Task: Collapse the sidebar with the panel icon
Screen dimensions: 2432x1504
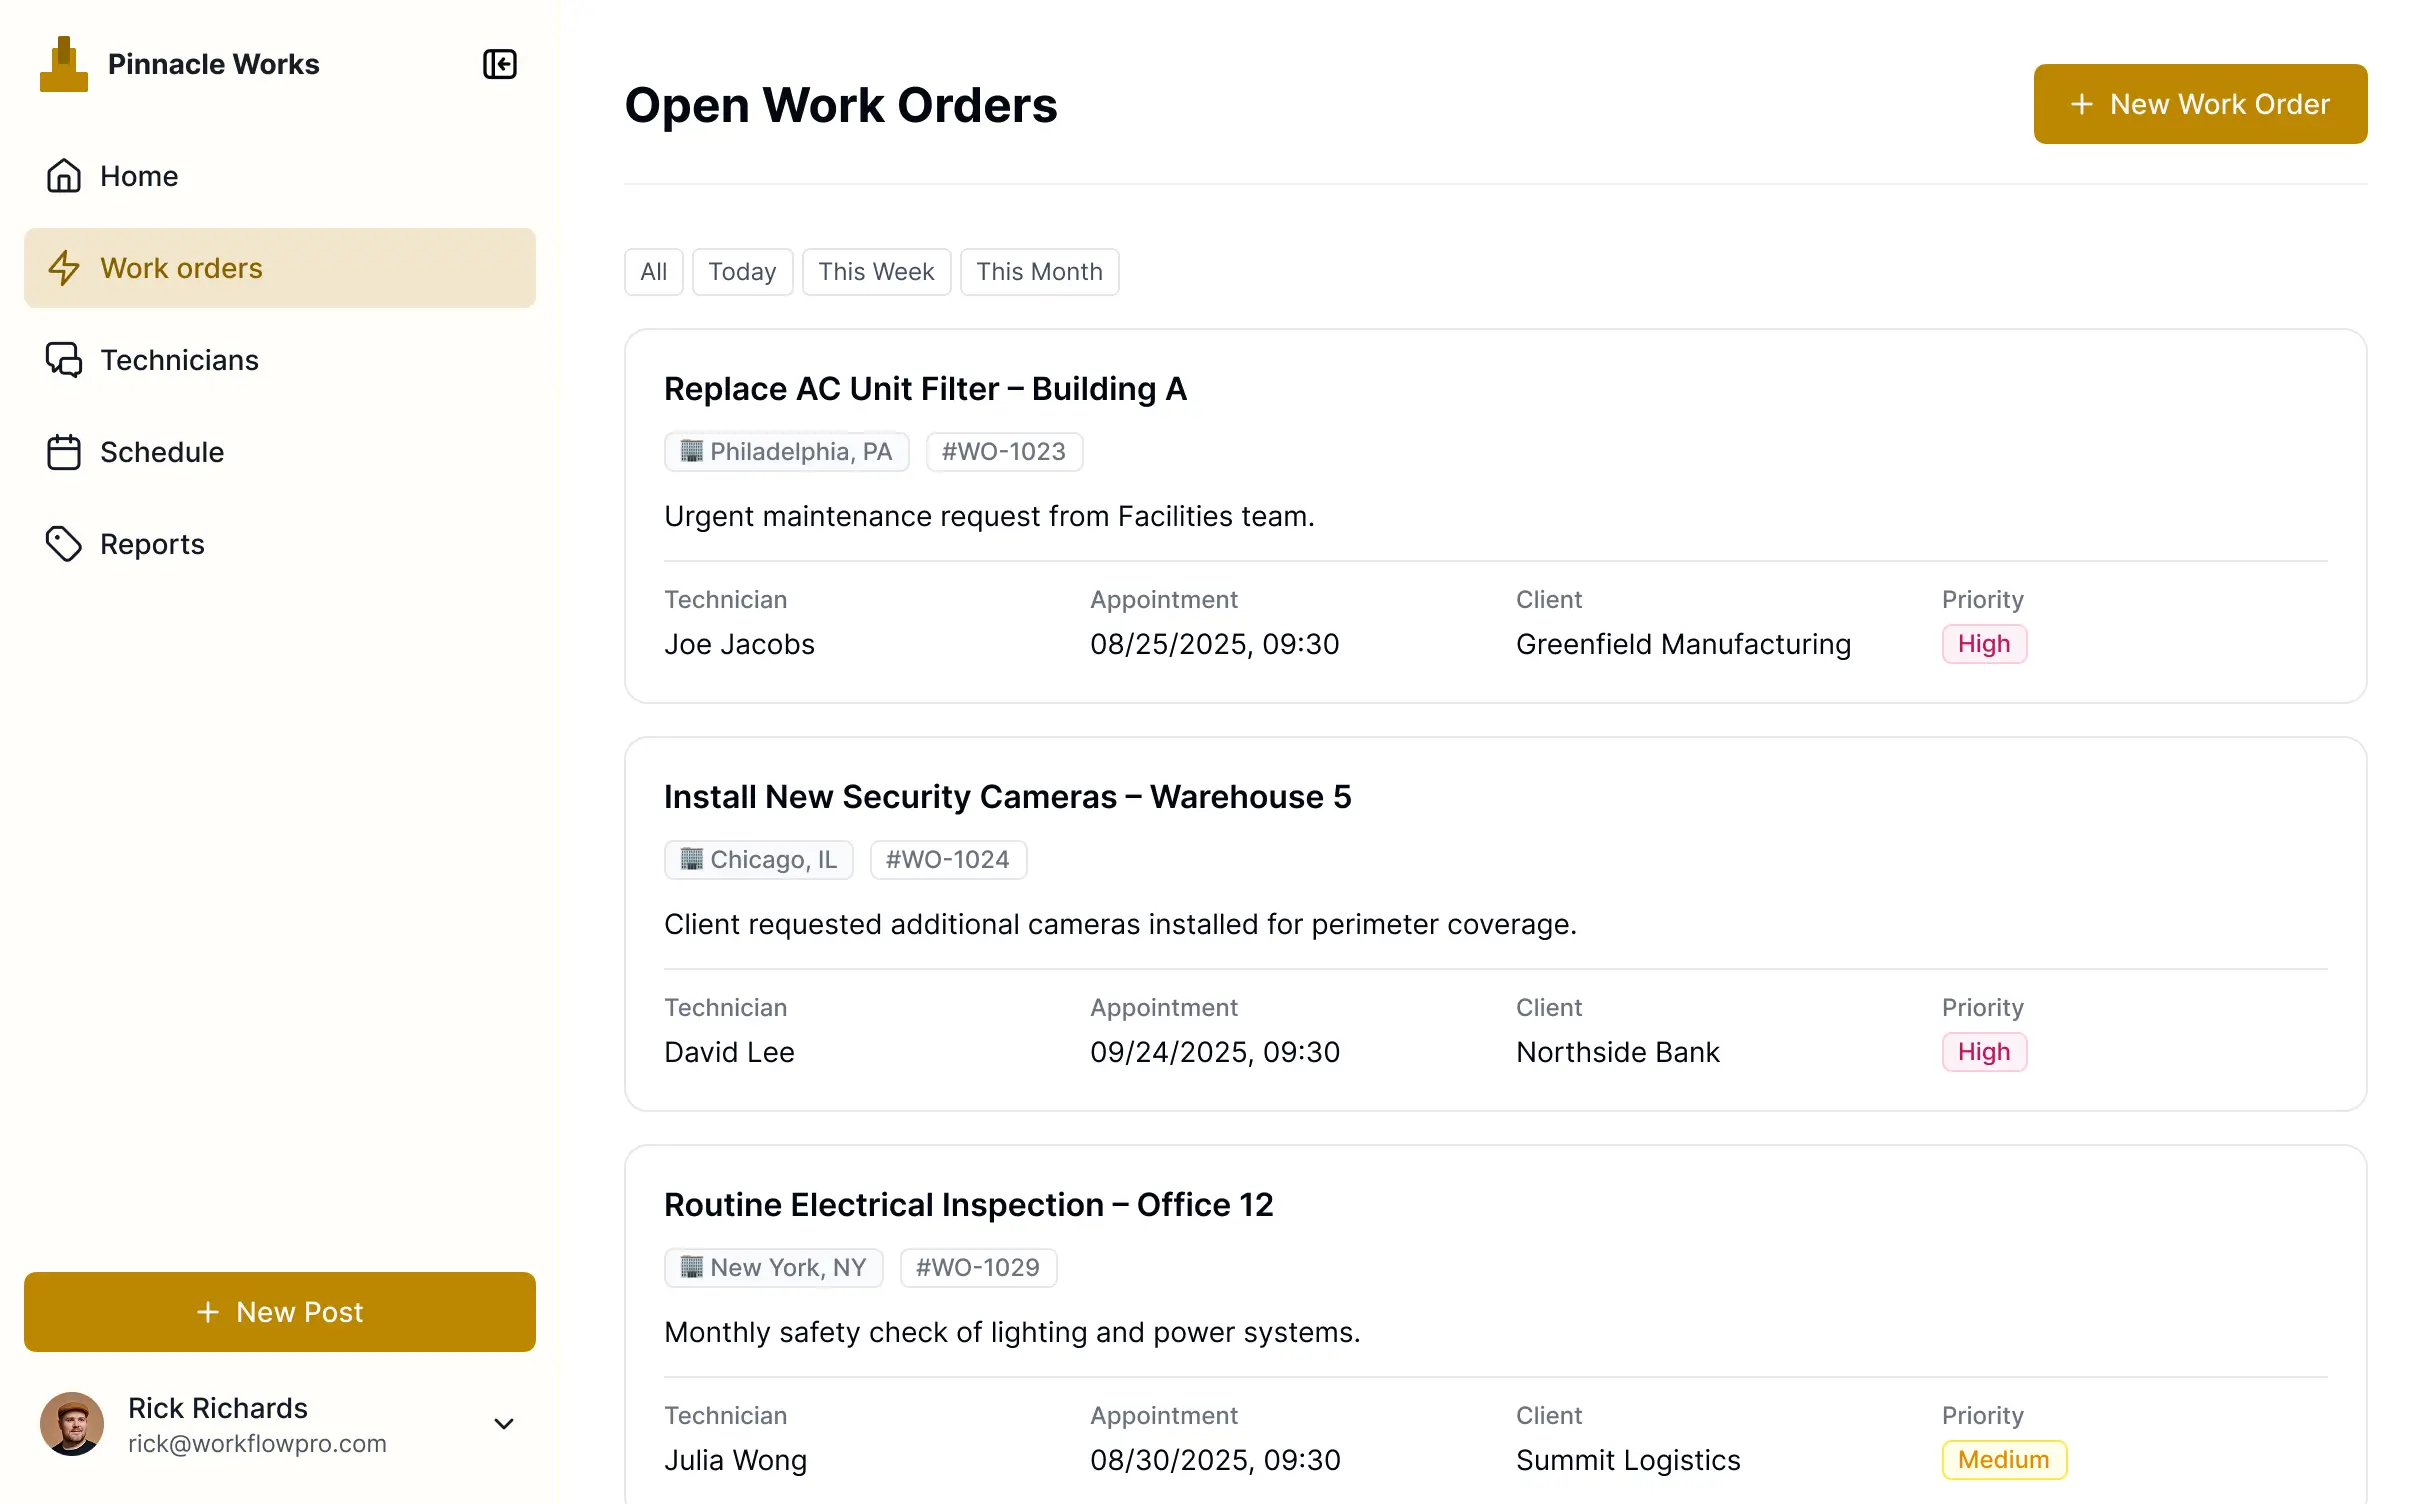Action: coord(499,64)
